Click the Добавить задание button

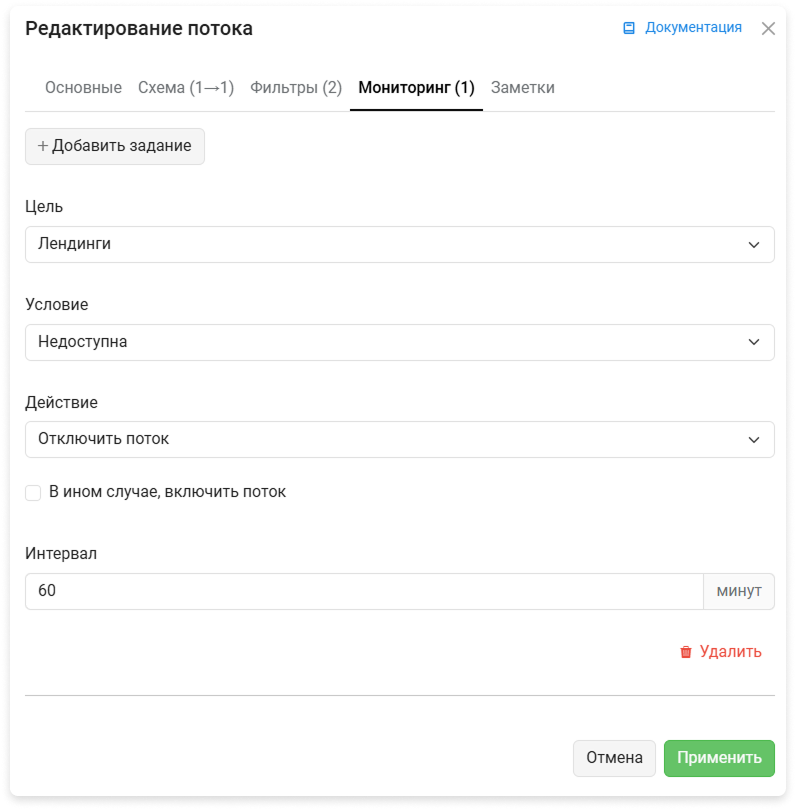(x=115, y=147)
